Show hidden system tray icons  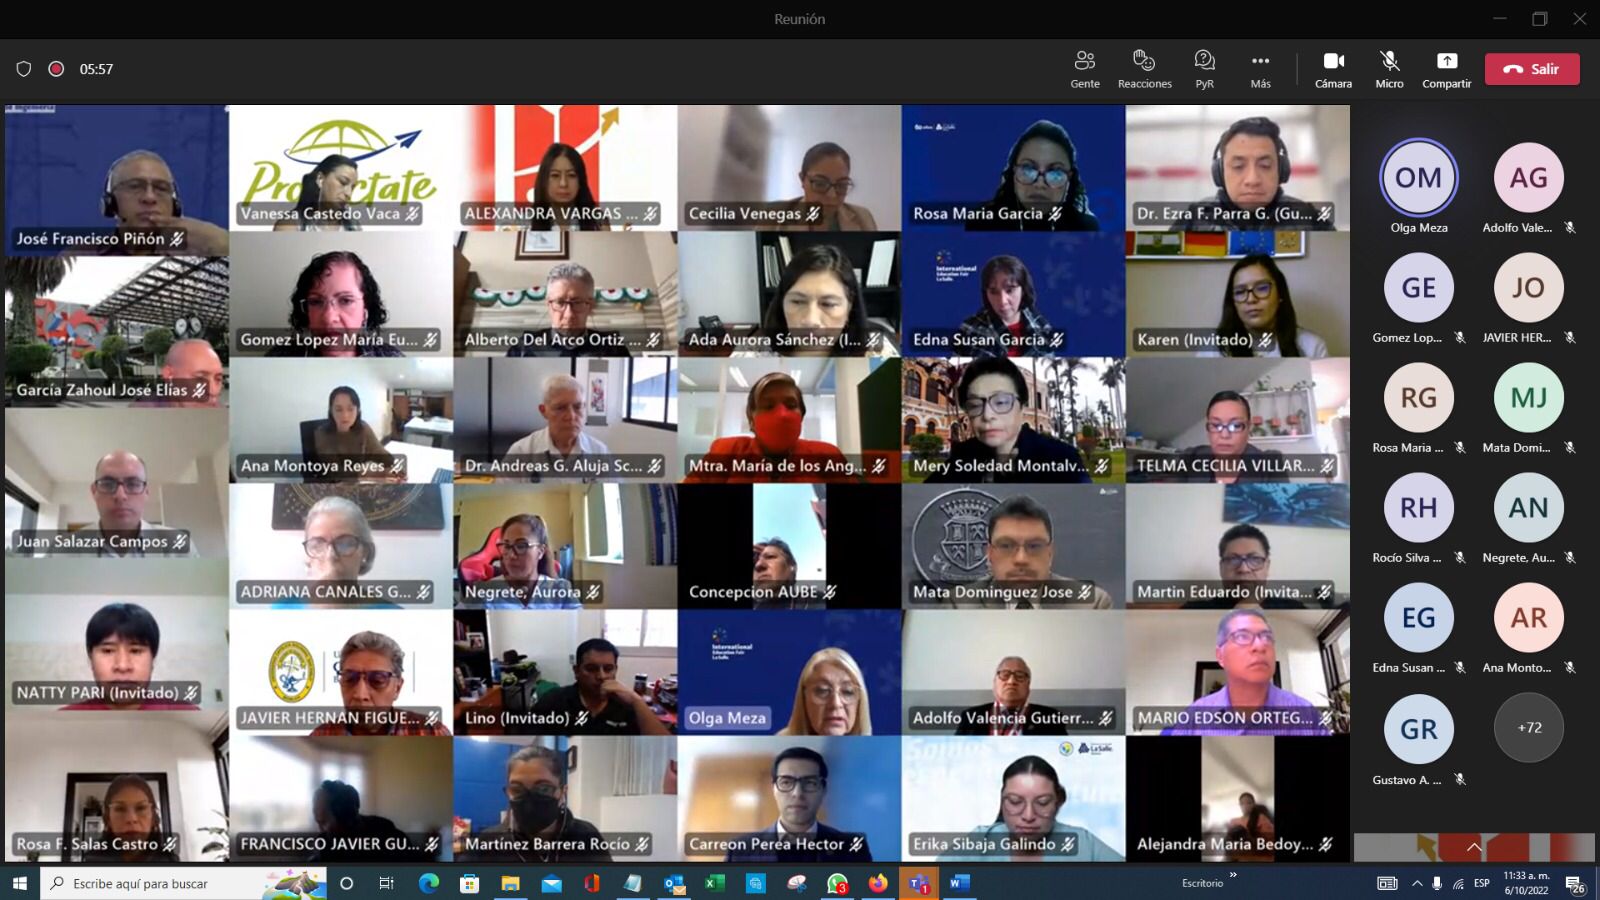click(1416, 883)
